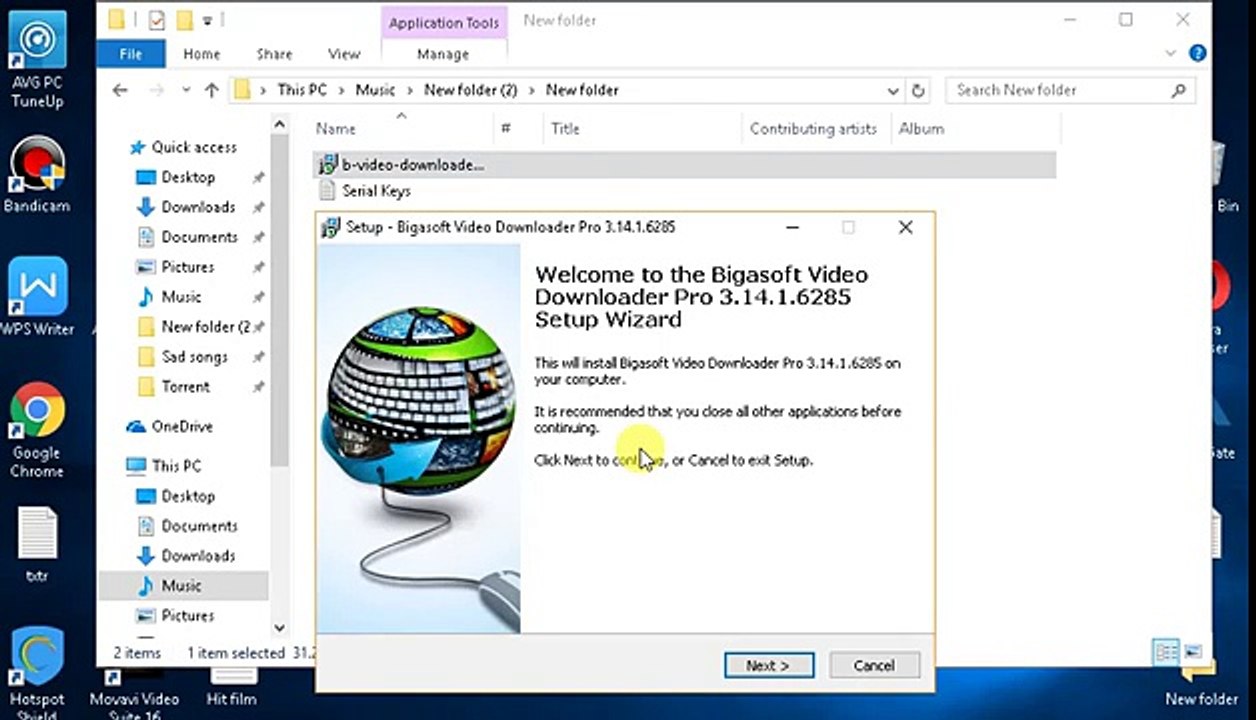
Task: Click New folder (2) in address path
Action: [470, 90]
